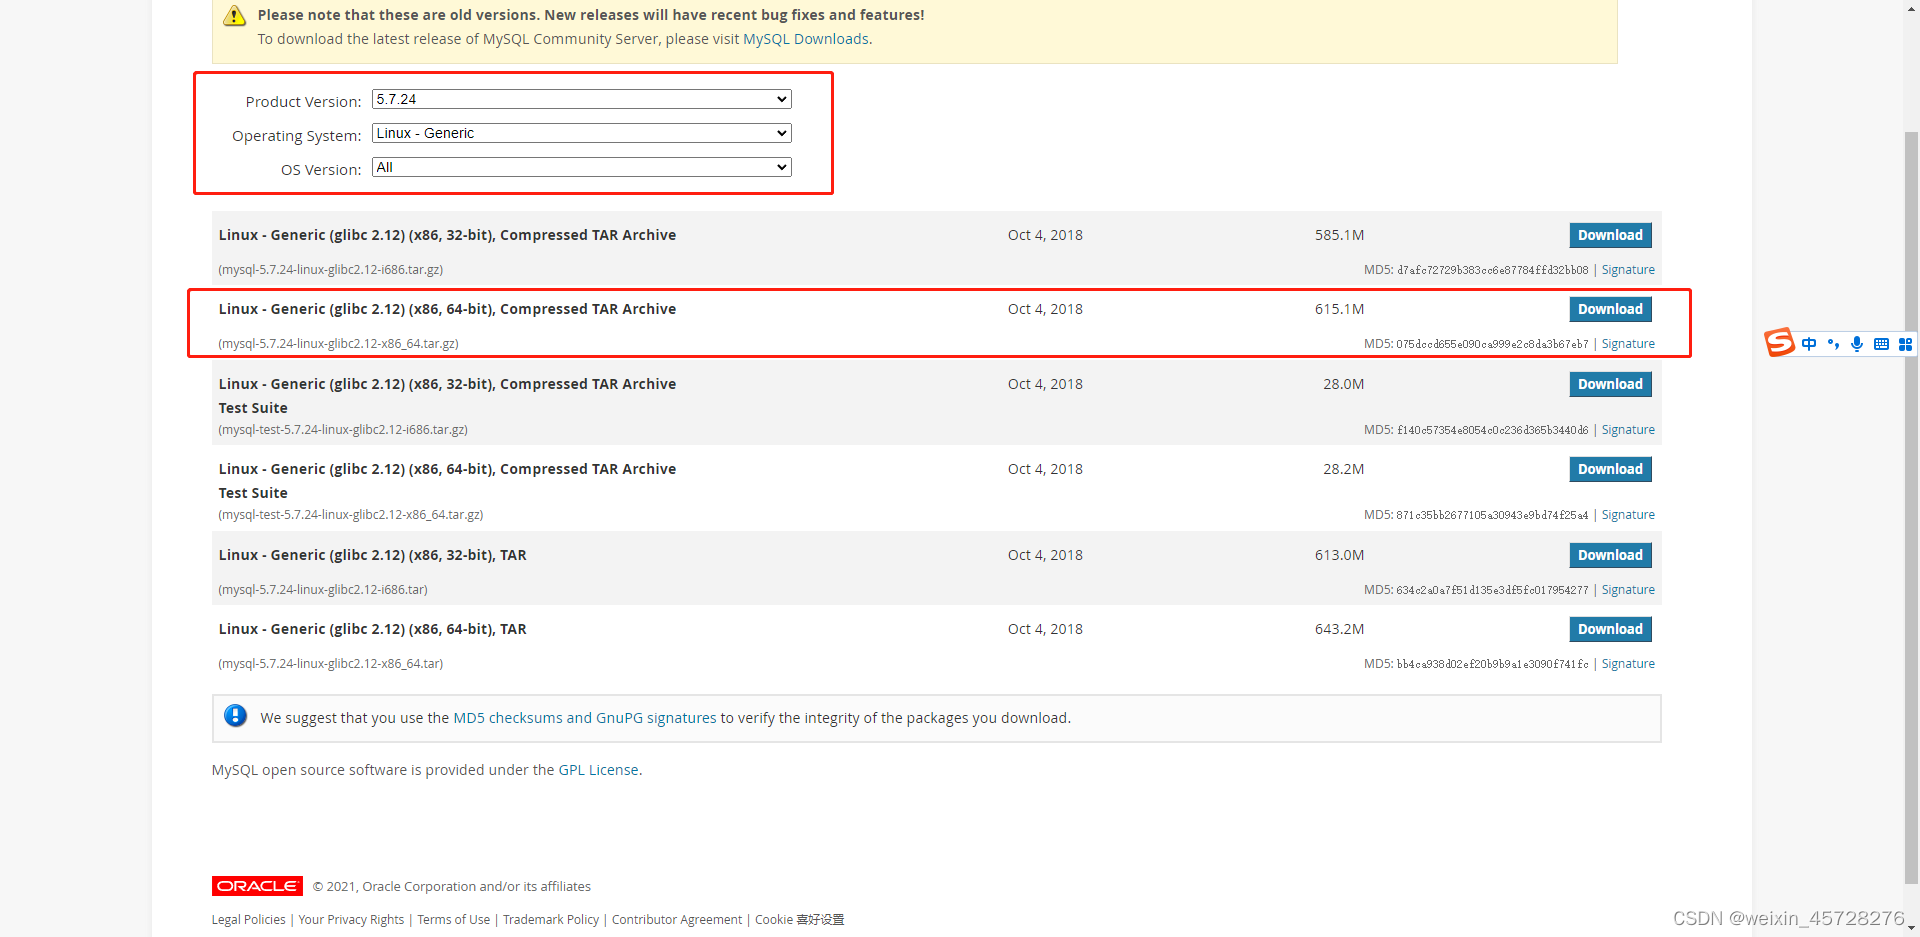Open MD5 checksums and GnuPG signatures link
The width and height of the screenshot is (1920, 937).
(585, 718)
